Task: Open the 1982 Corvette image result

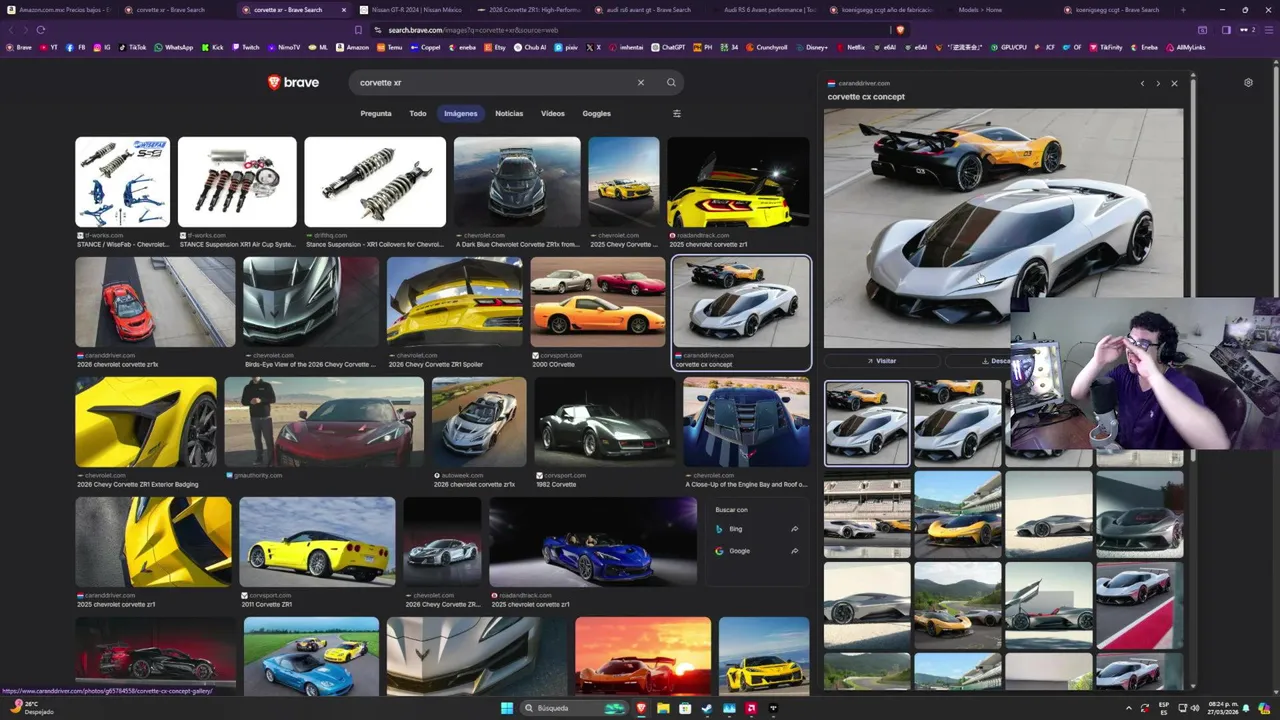Action: (605, 422)
